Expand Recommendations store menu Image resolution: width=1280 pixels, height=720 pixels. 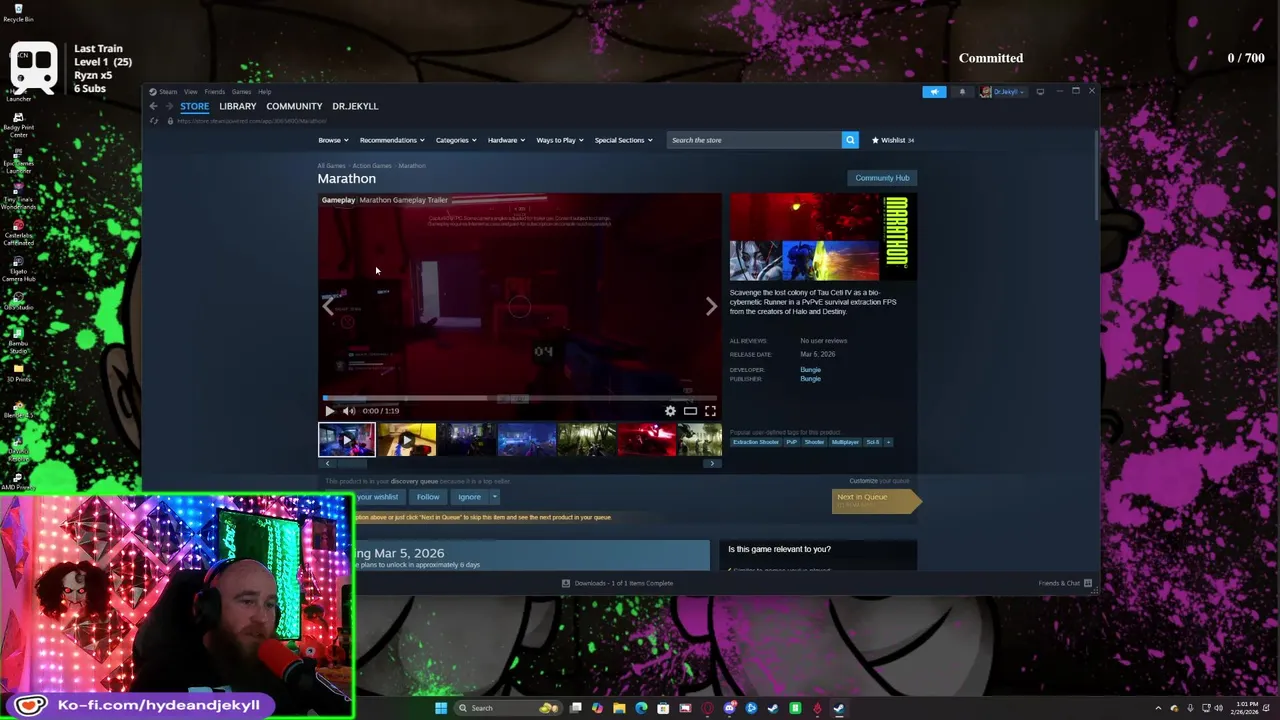(x=392, y=140)
